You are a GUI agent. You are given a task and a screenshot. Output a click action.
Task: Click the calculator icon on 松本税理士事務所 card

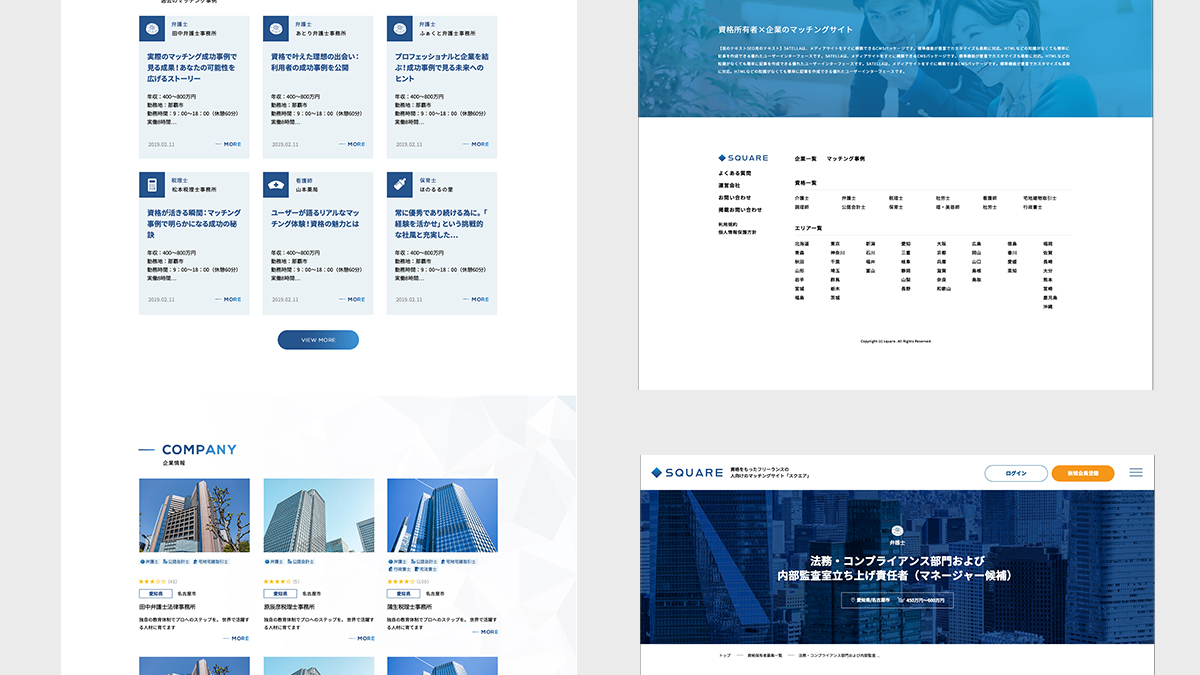point(152,185)
